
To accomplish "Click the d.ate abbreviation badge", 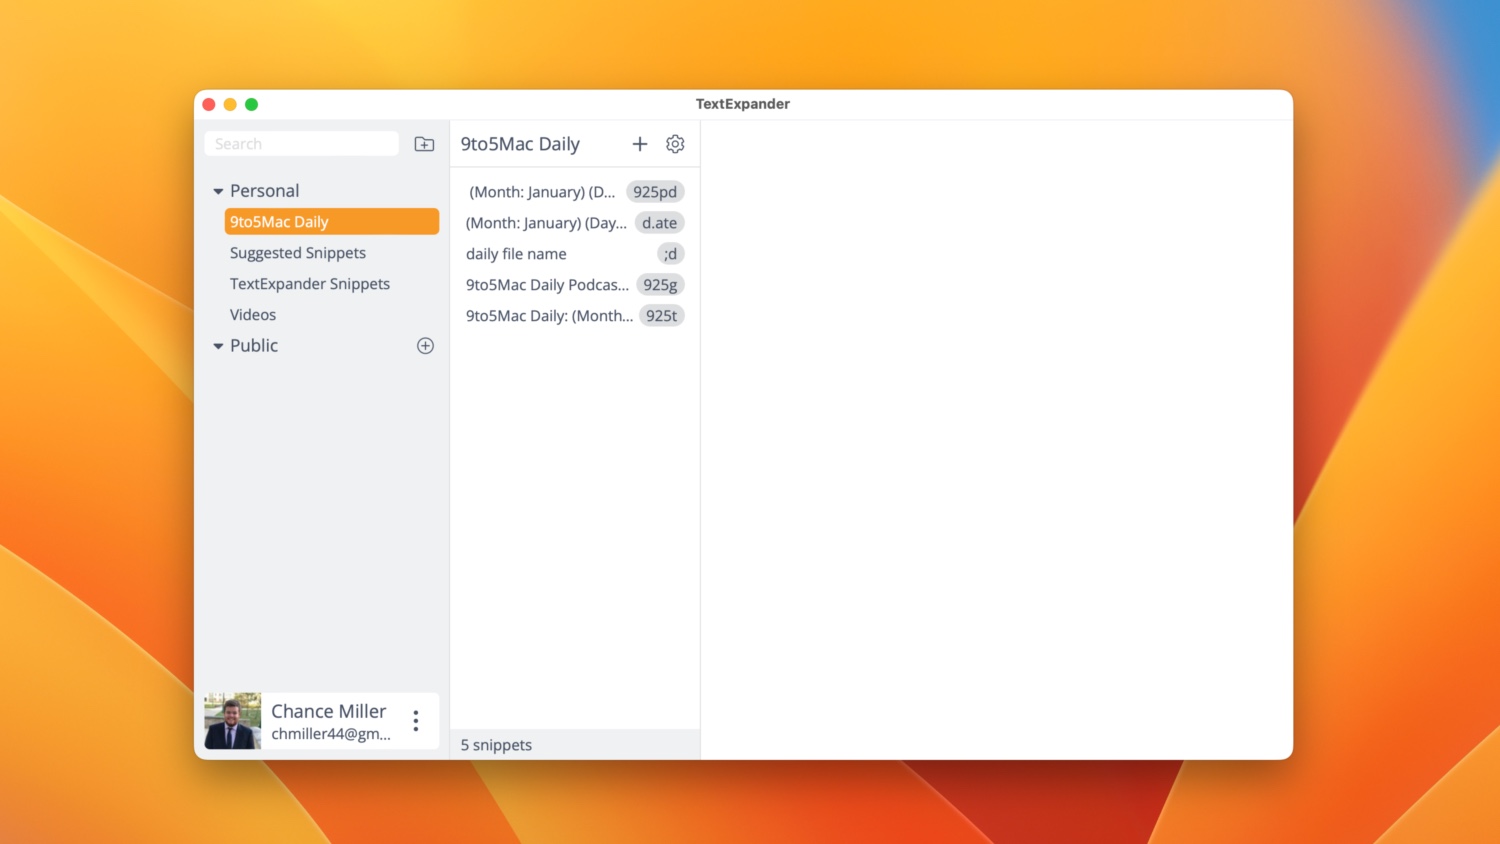I will click(x=660, y=222).
